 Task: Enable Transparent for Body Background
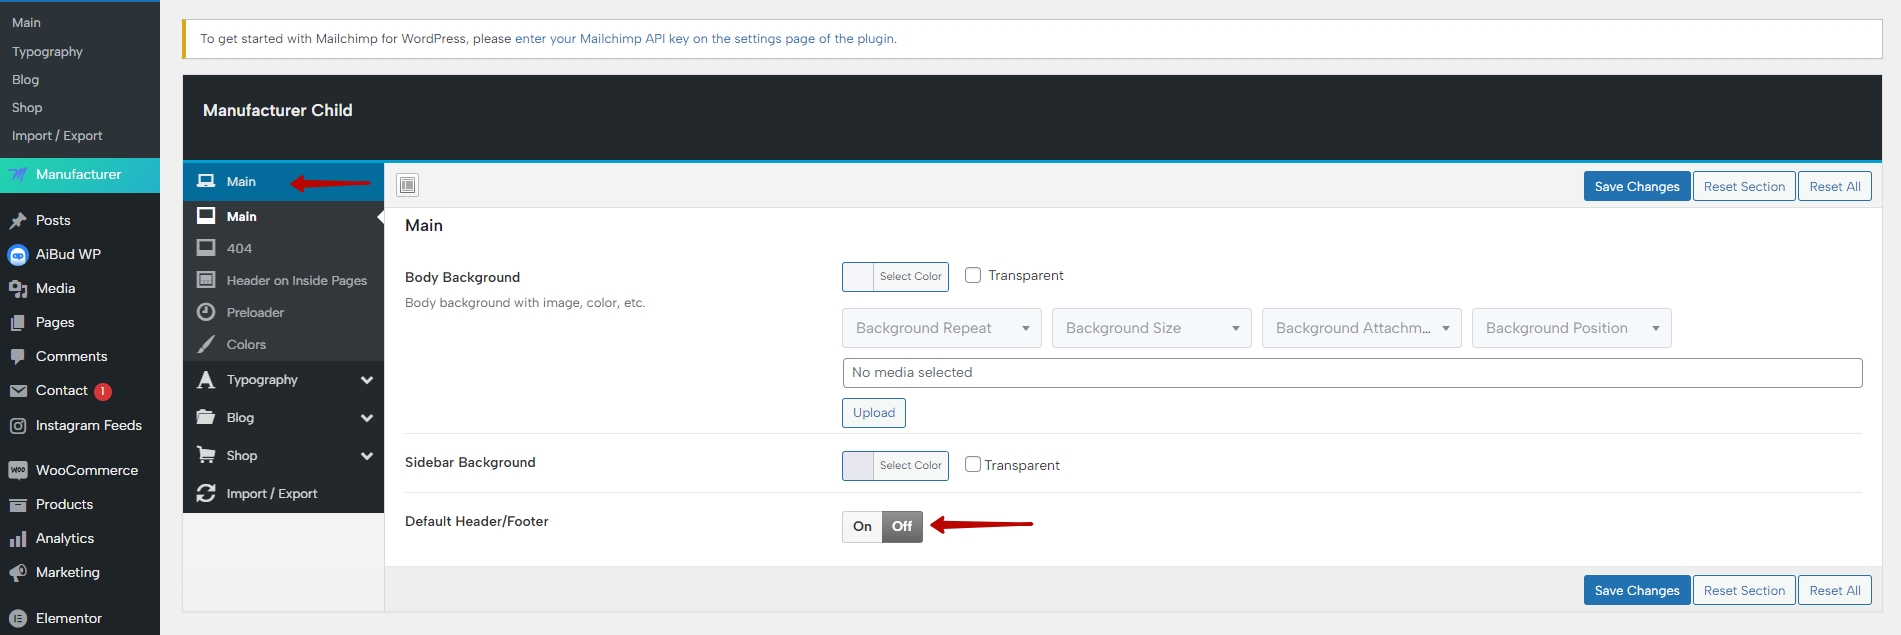coord(973,275)
